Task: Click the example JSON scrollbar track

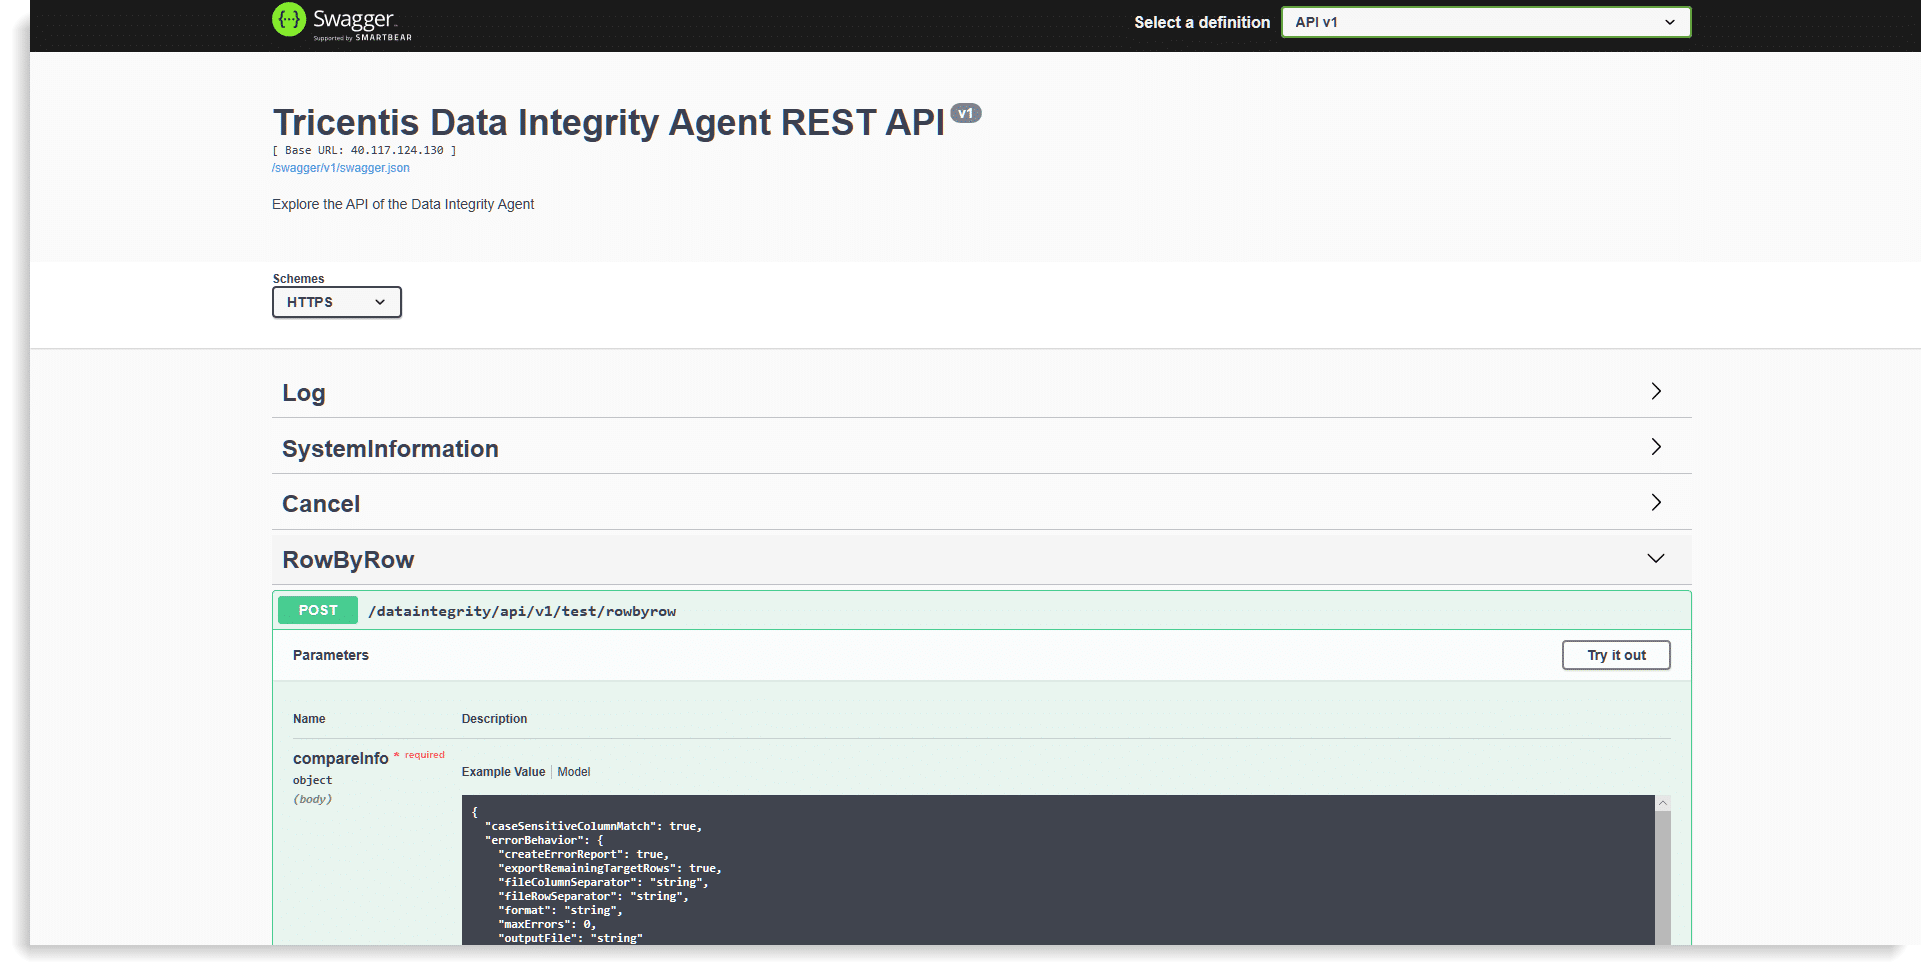Action: tap(1663, 878)
